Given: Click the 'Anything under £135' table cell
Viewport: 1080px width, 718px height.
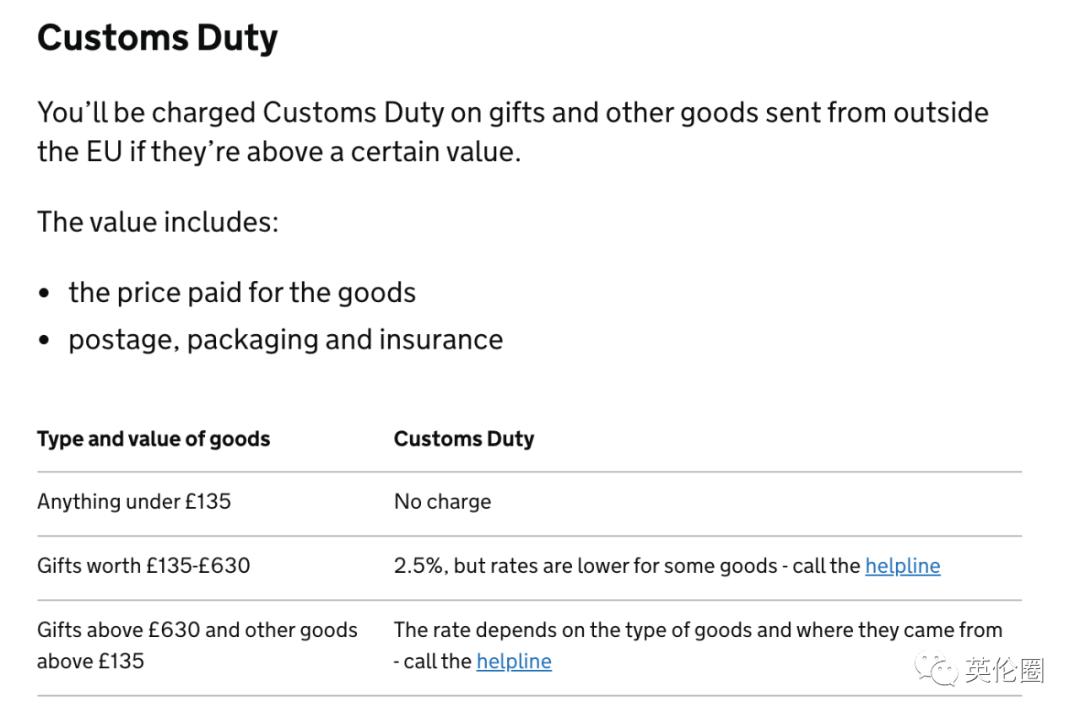Looking at the screenshot, I should click(134, 502).
